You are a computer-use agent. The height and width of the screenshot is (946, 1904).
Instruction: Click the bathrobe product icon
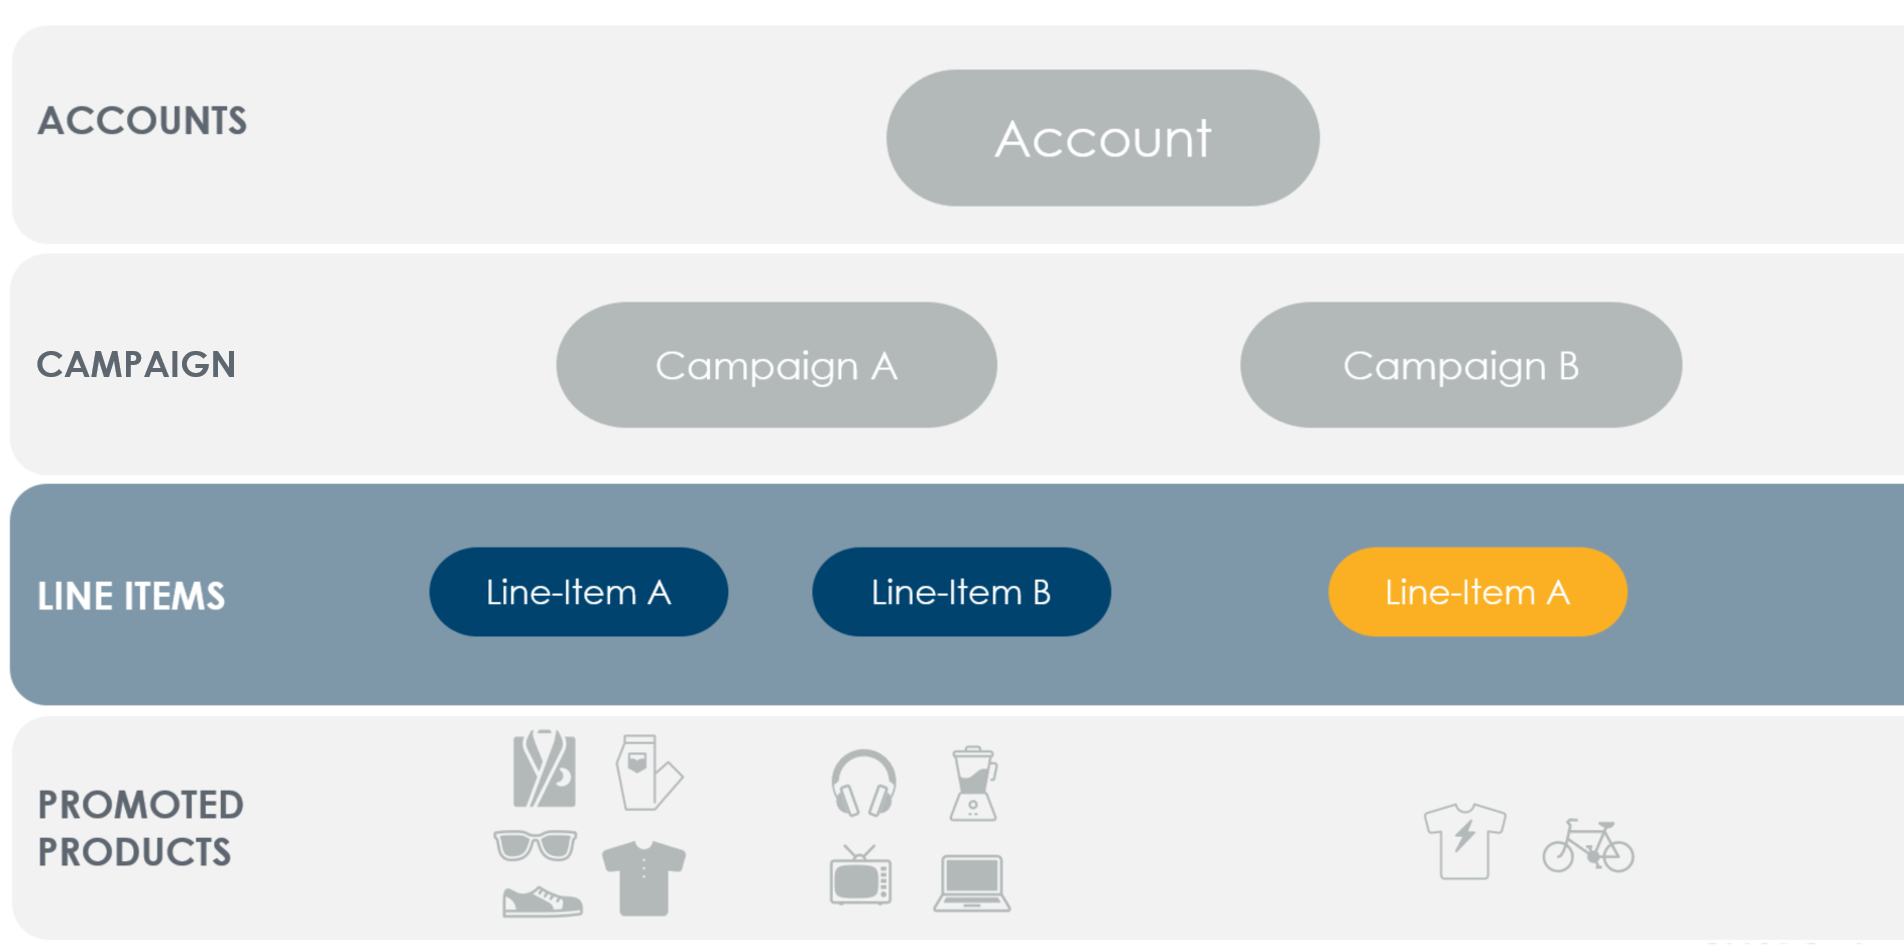pyautogui.click(x=544, y=768)
